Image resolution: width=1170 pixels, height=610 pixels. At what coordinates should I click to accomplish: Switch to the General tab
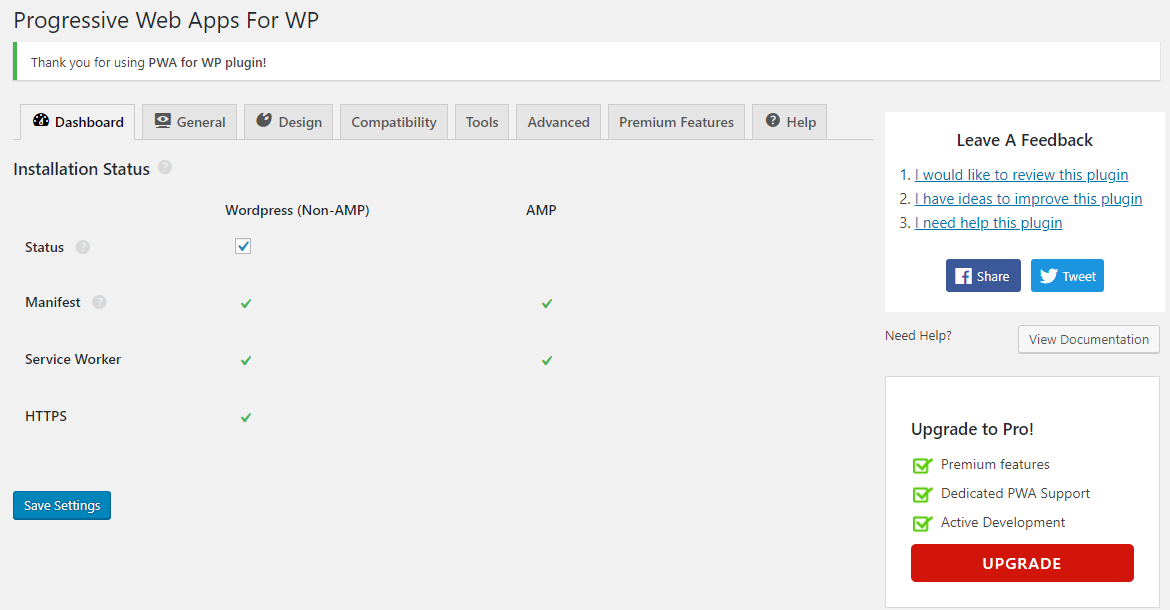coord(190,122)
